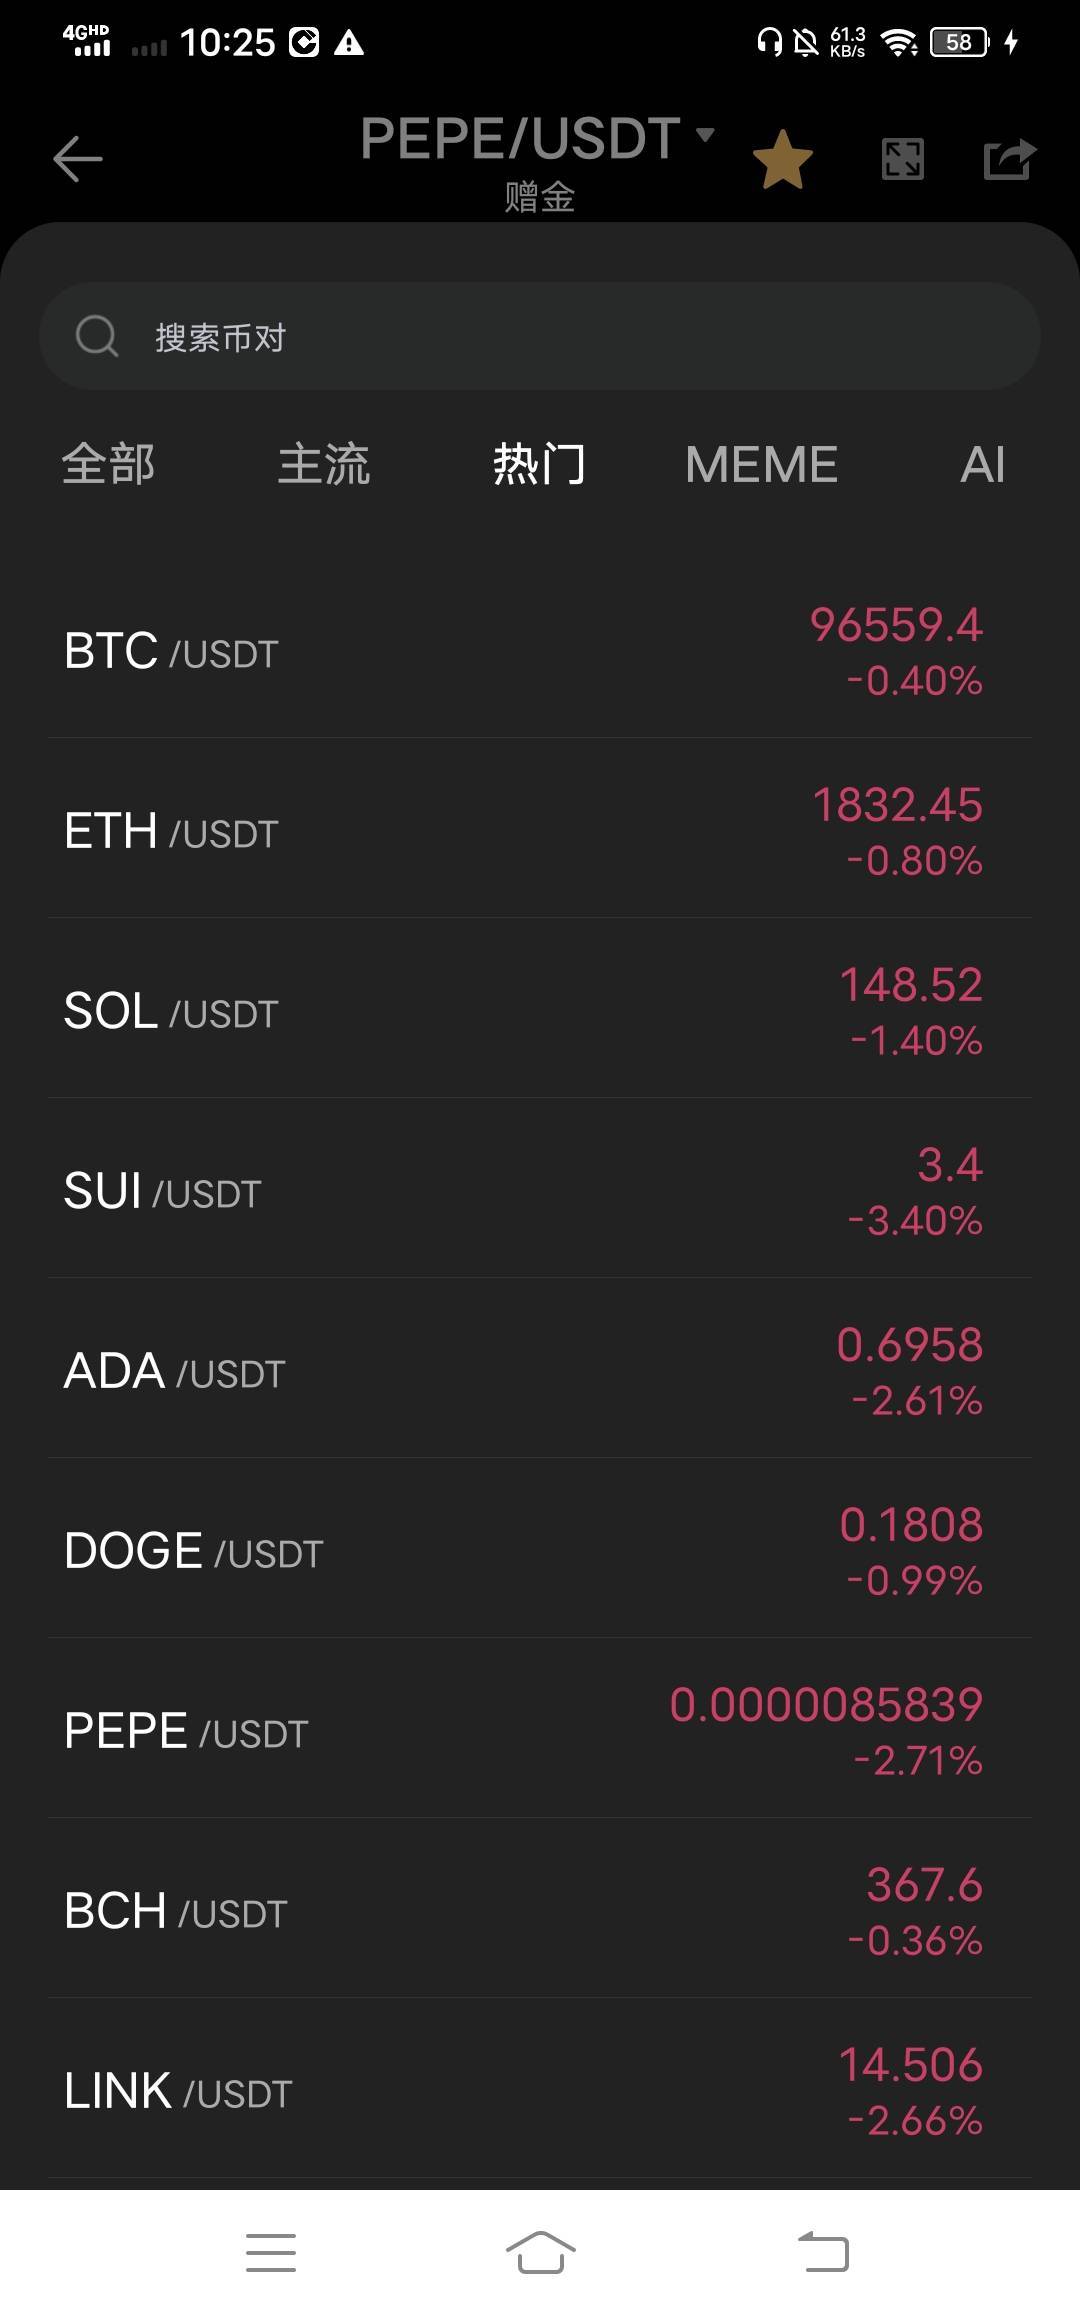Open the fullscreen expand icon
Viewport: 1080px width, 2316px height.
pos(902,159)
